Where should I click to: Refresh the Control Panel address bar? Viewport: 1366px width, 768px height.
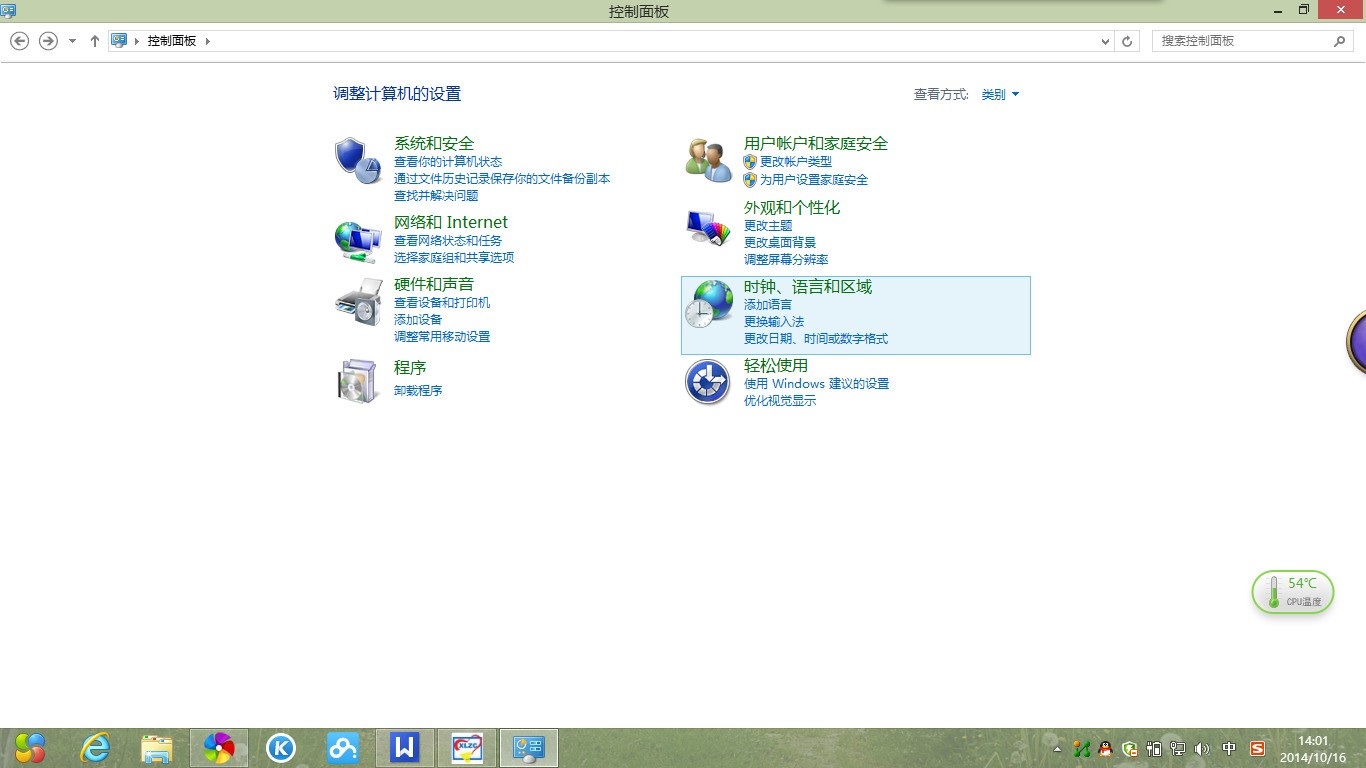1128,41
